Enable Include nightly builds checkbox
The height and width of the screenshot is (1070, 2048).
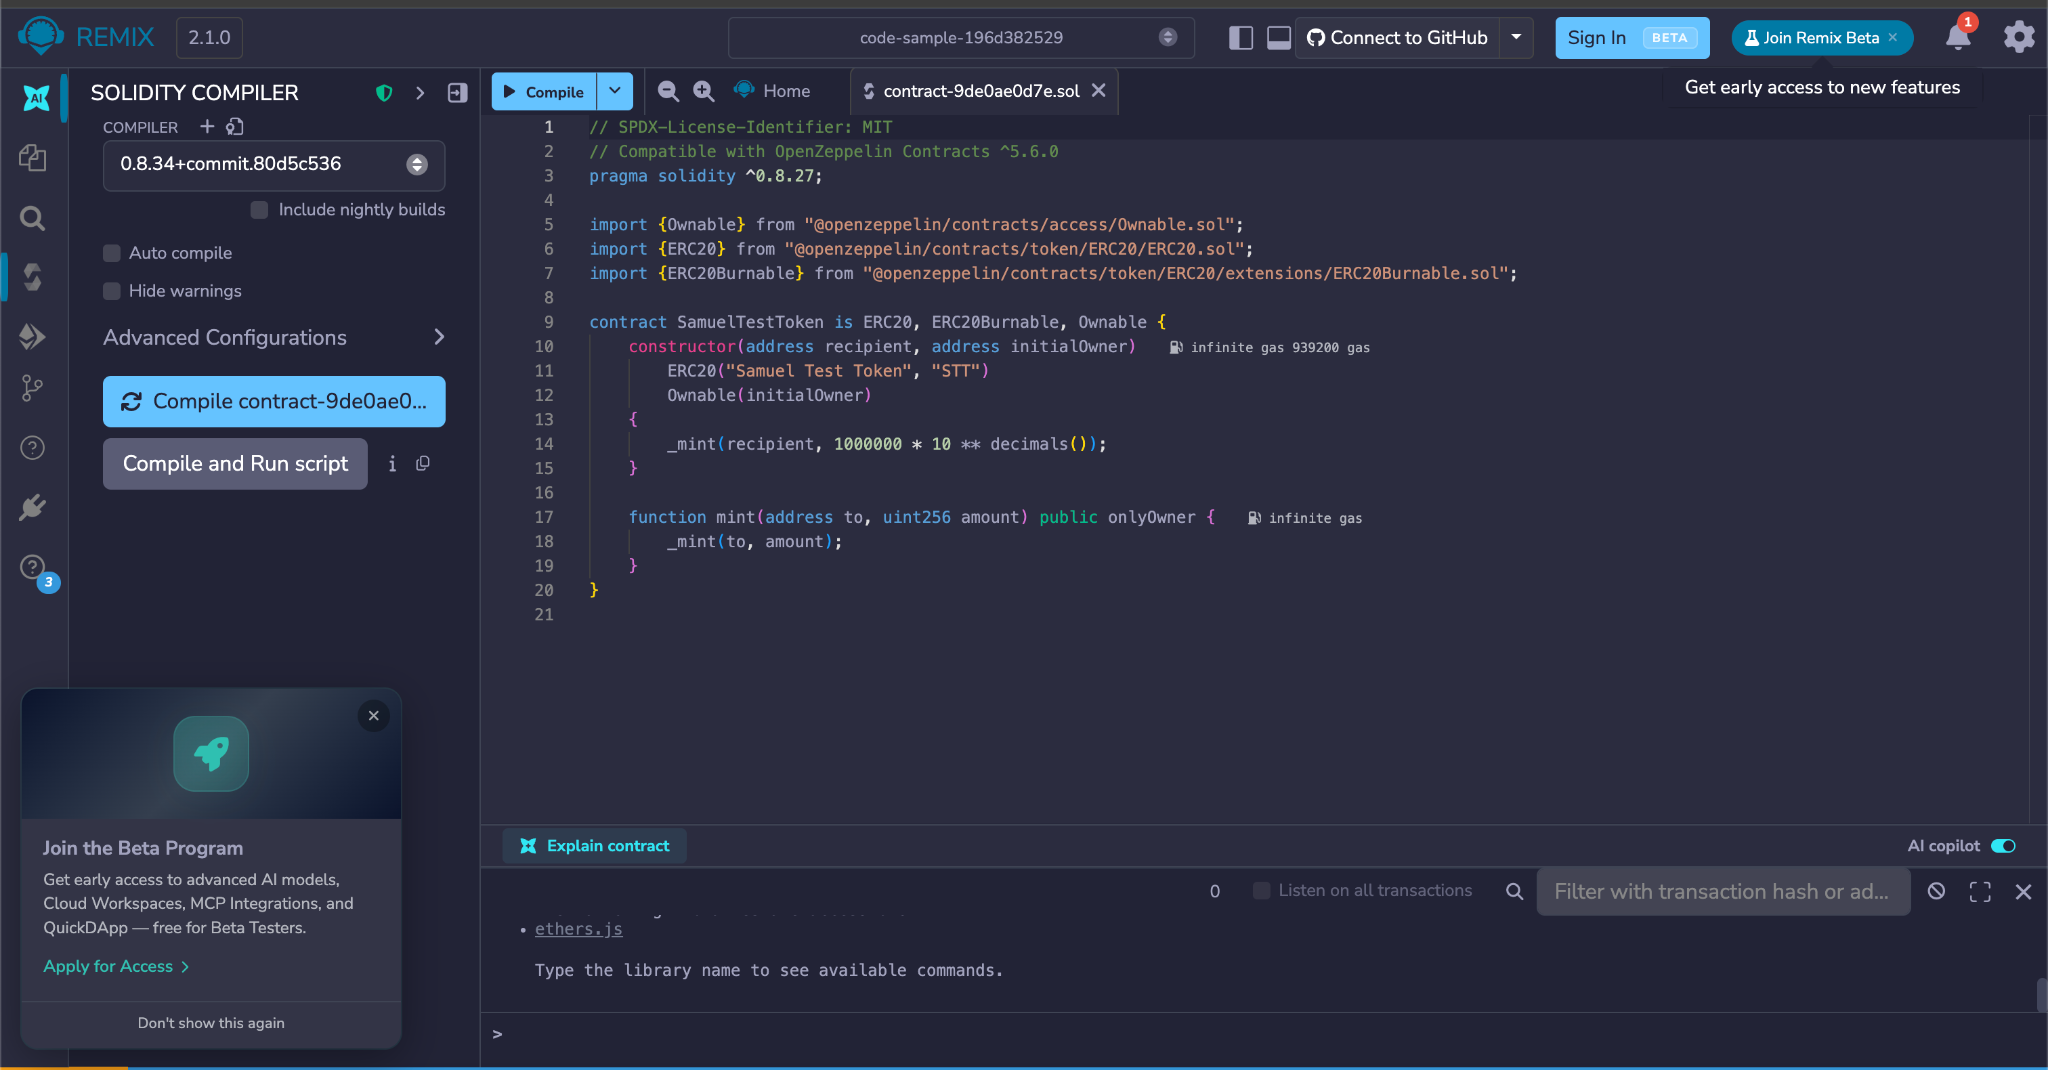click(x=259, y=210)
